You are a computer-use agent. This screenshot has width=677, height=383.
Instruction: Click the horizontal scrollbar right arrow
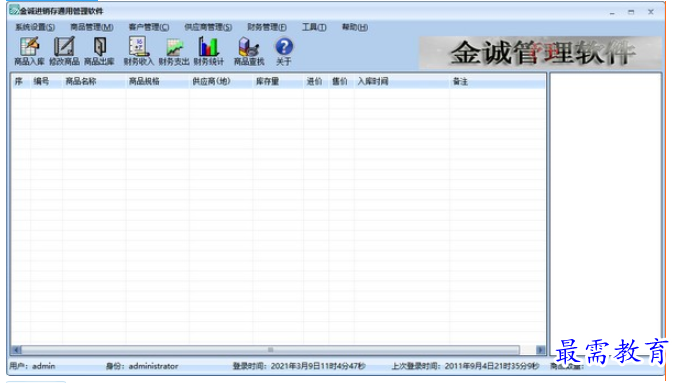pos(541,350)
